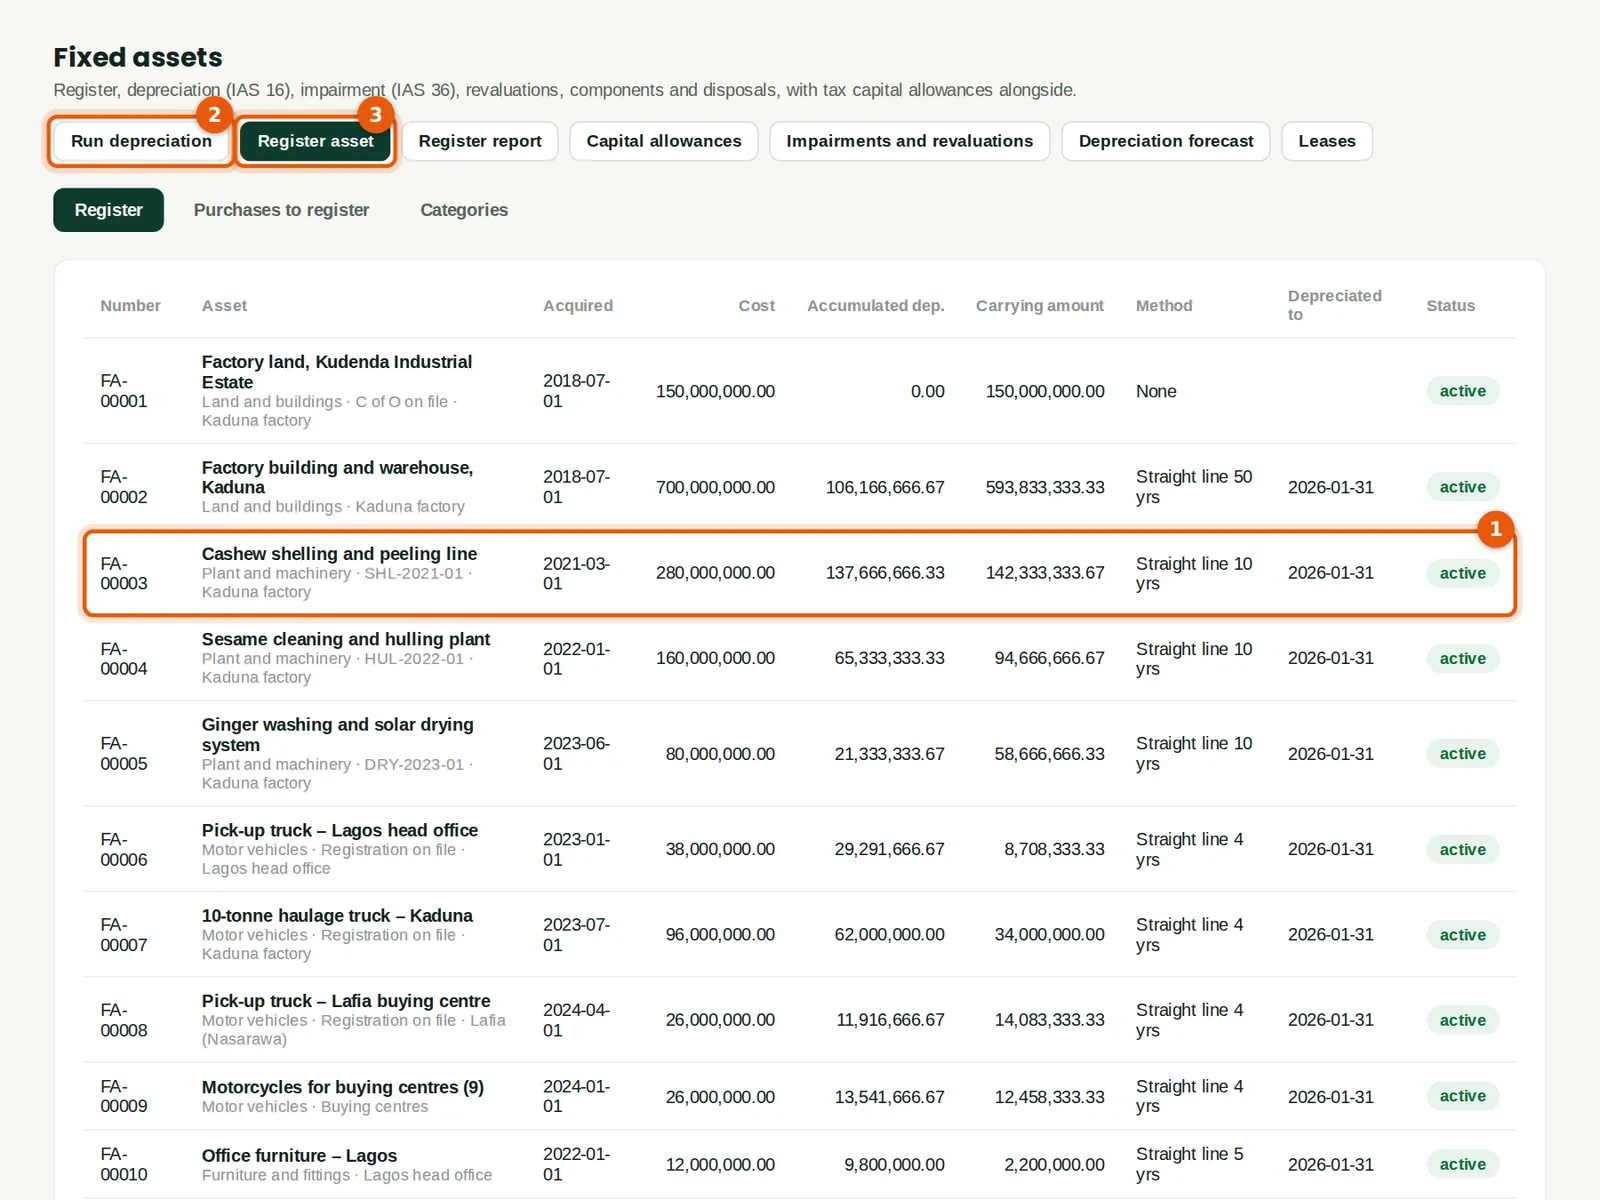
Task: Open Impairments and revaluations
Action: [910, 141]
